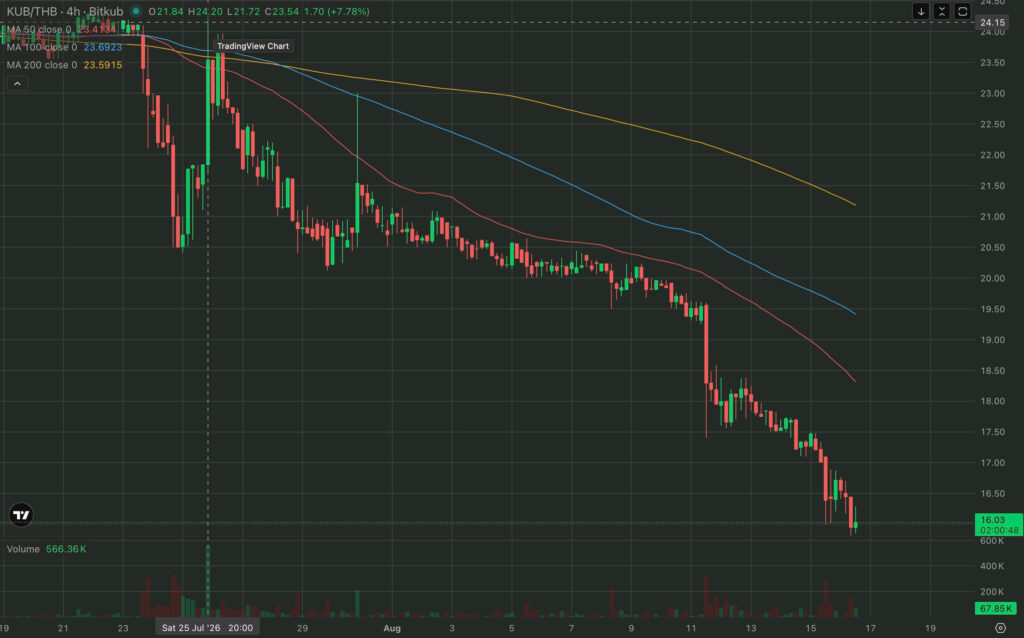Viewport: 1024px width, 638px height.
Task: Open the TradingView logo at the bottom left
Action: click(21, 515)
